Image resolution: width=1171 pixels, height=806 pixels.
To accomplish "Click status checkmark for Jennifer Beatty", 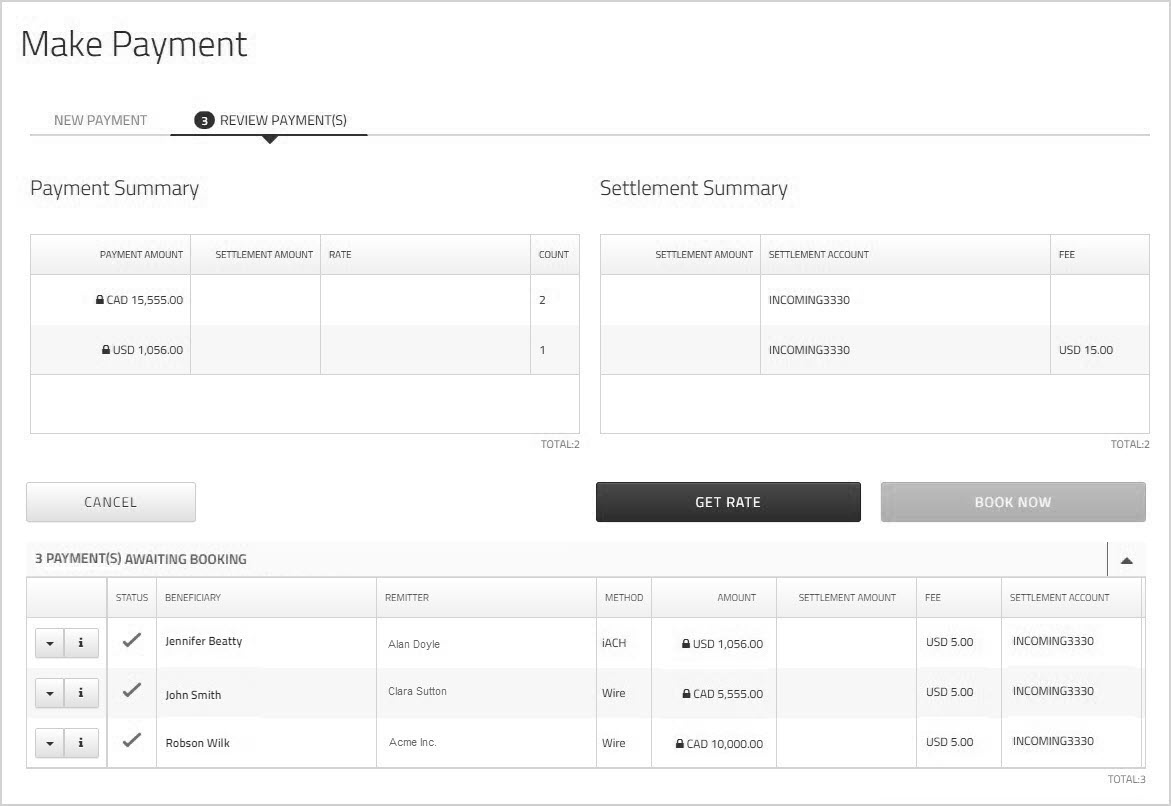I will point(131,641).
